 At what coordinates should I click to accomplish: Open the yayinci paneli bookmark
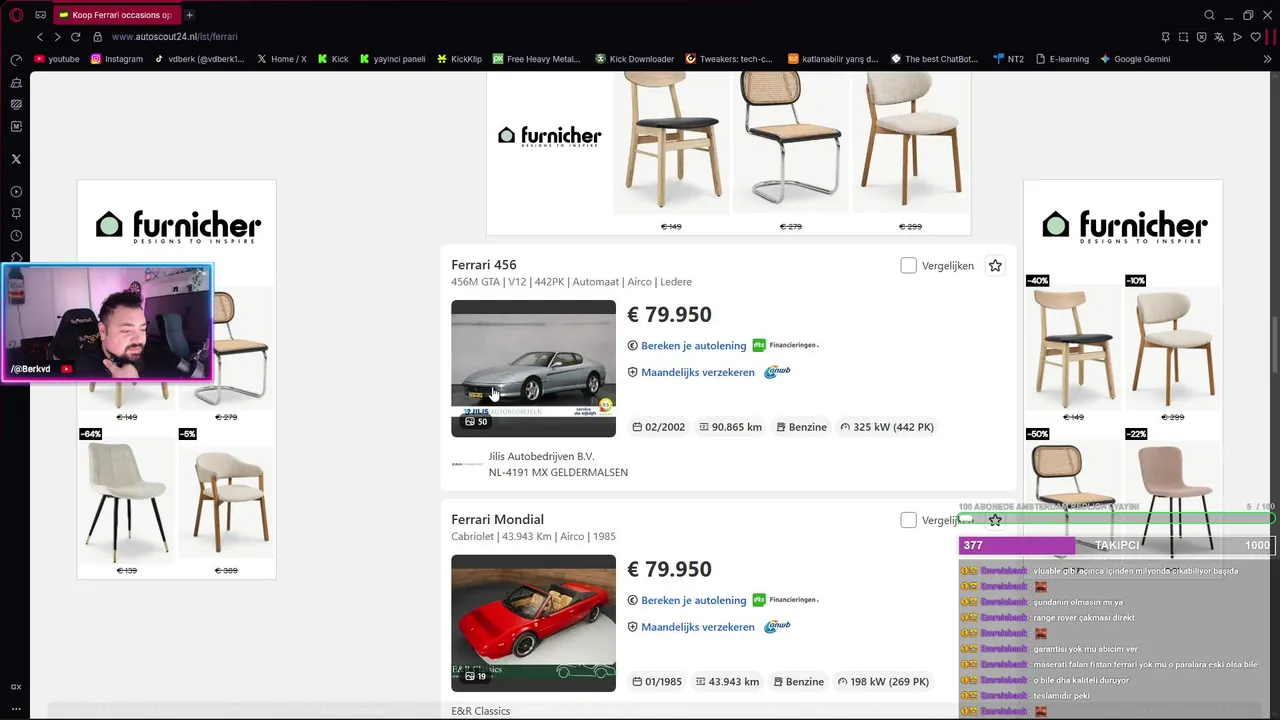393,59
